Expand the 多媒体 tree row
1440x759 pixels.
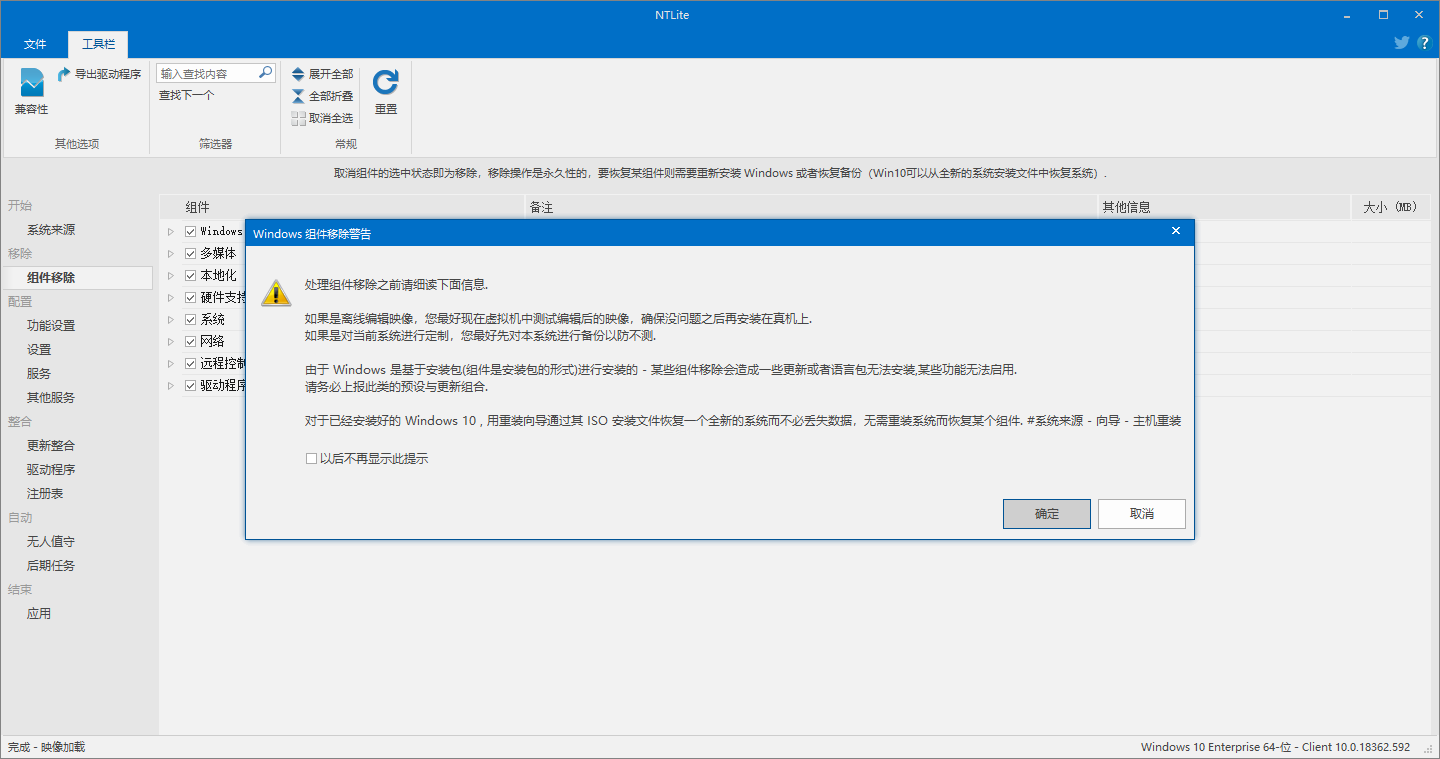coord(171,253)
